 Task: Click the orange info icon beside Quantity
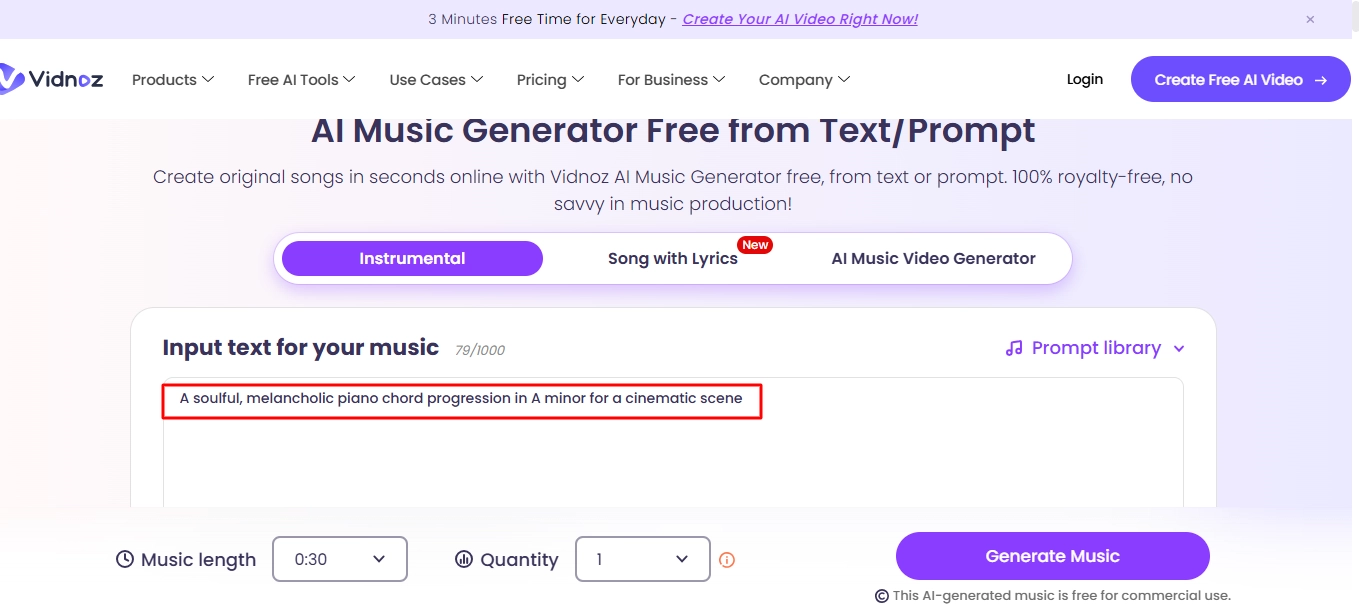pyautogui.click(x=727, y=559)
